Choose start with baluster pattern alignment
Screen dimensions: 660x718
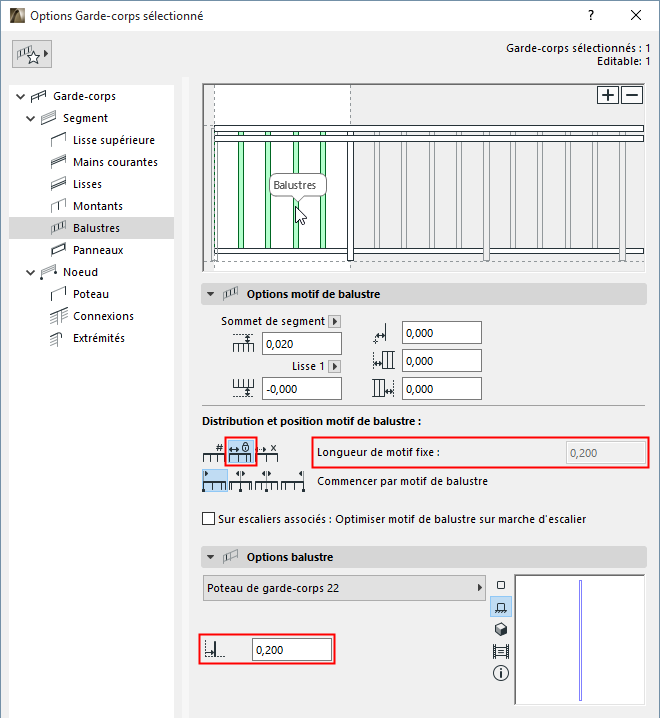215,481
